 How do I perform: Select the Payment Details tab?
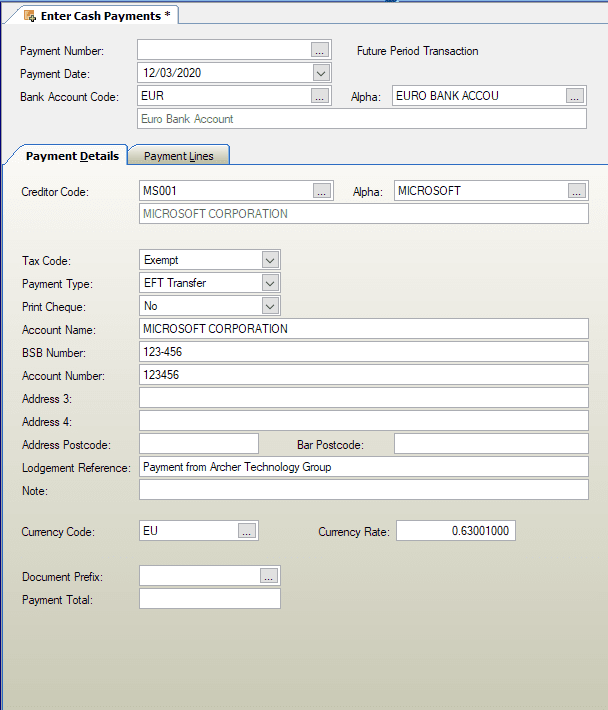(x=72, y=156)
